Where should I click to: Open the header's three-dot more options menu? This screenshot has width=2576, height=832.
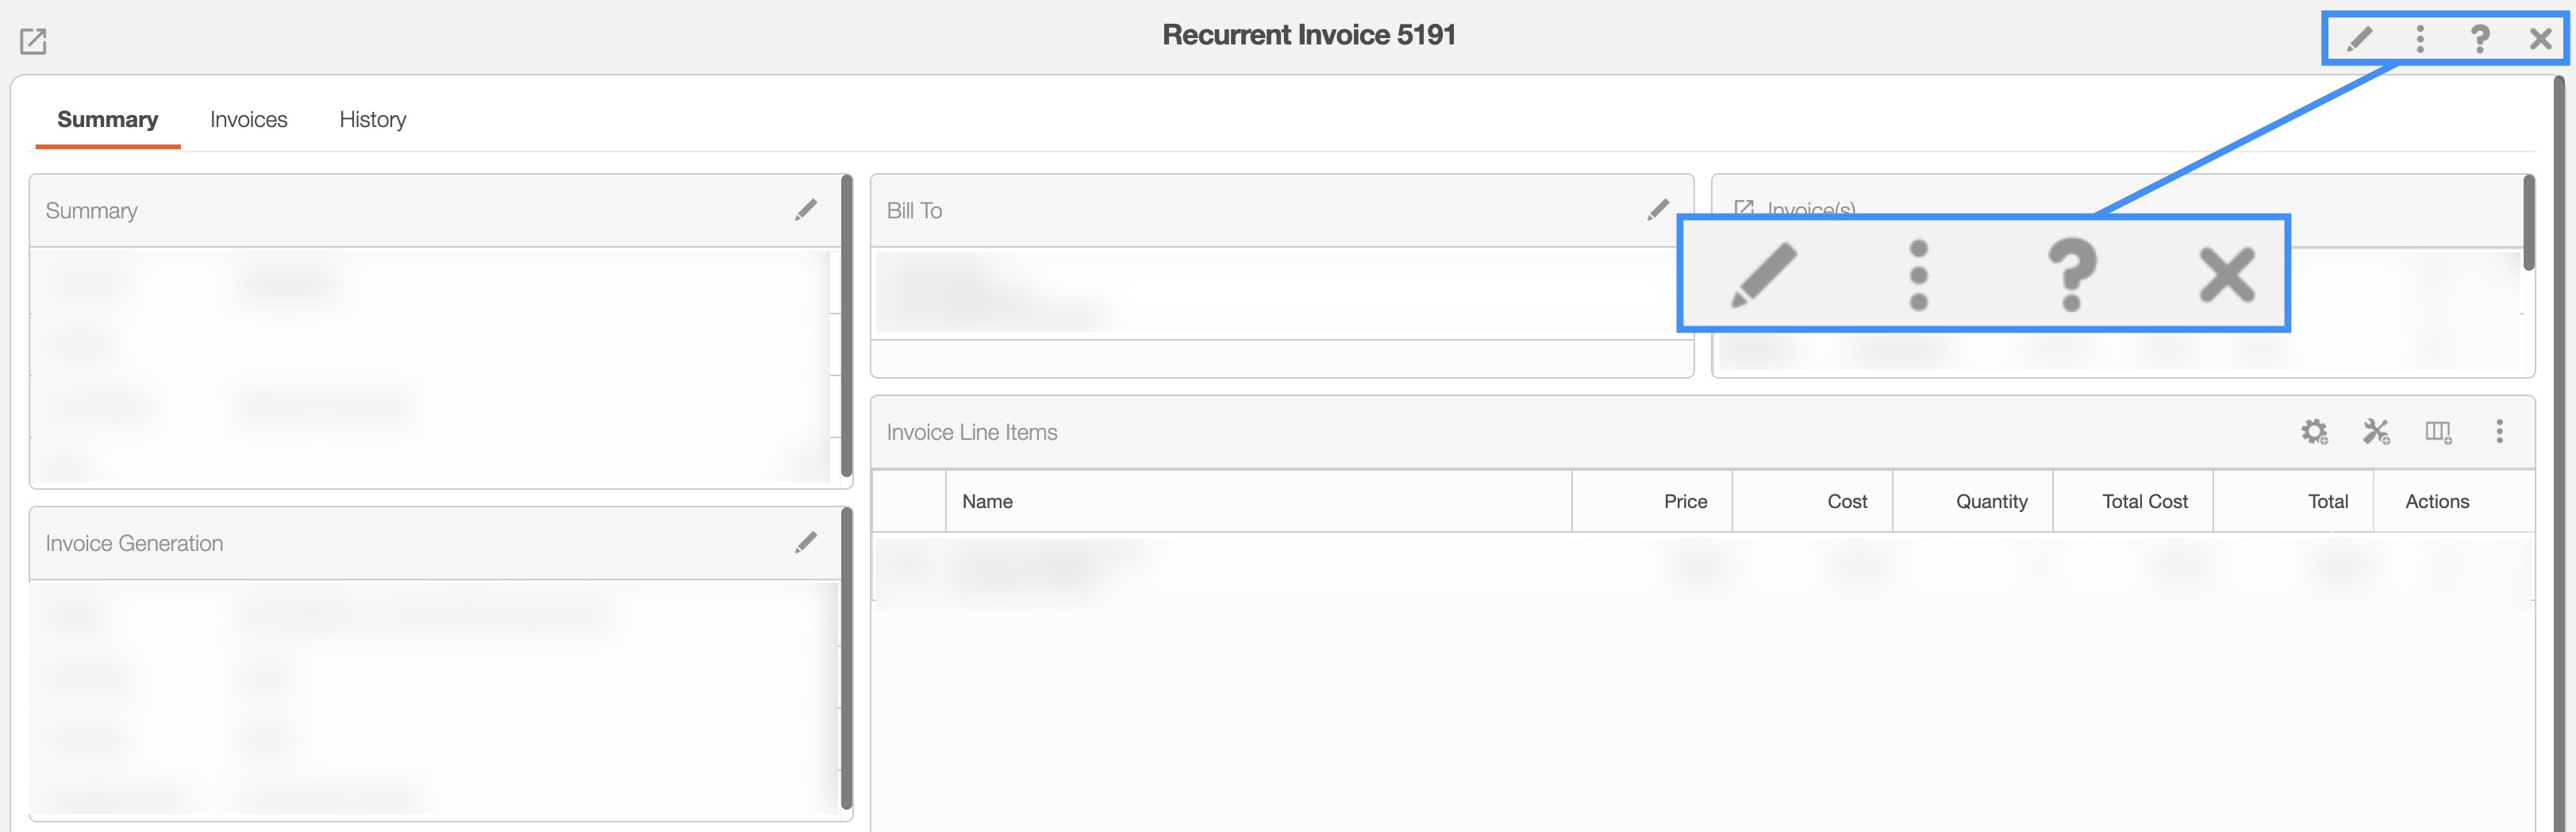2420,39
